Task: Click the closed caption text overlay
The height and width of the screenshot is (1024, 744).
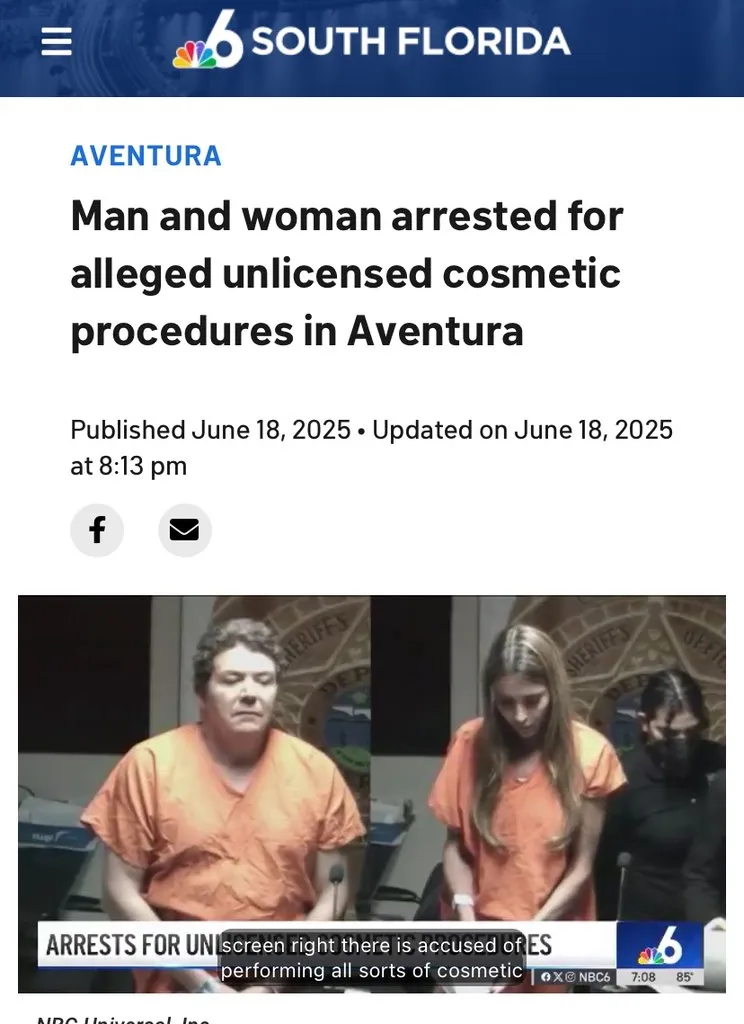Action: point(372,957)
